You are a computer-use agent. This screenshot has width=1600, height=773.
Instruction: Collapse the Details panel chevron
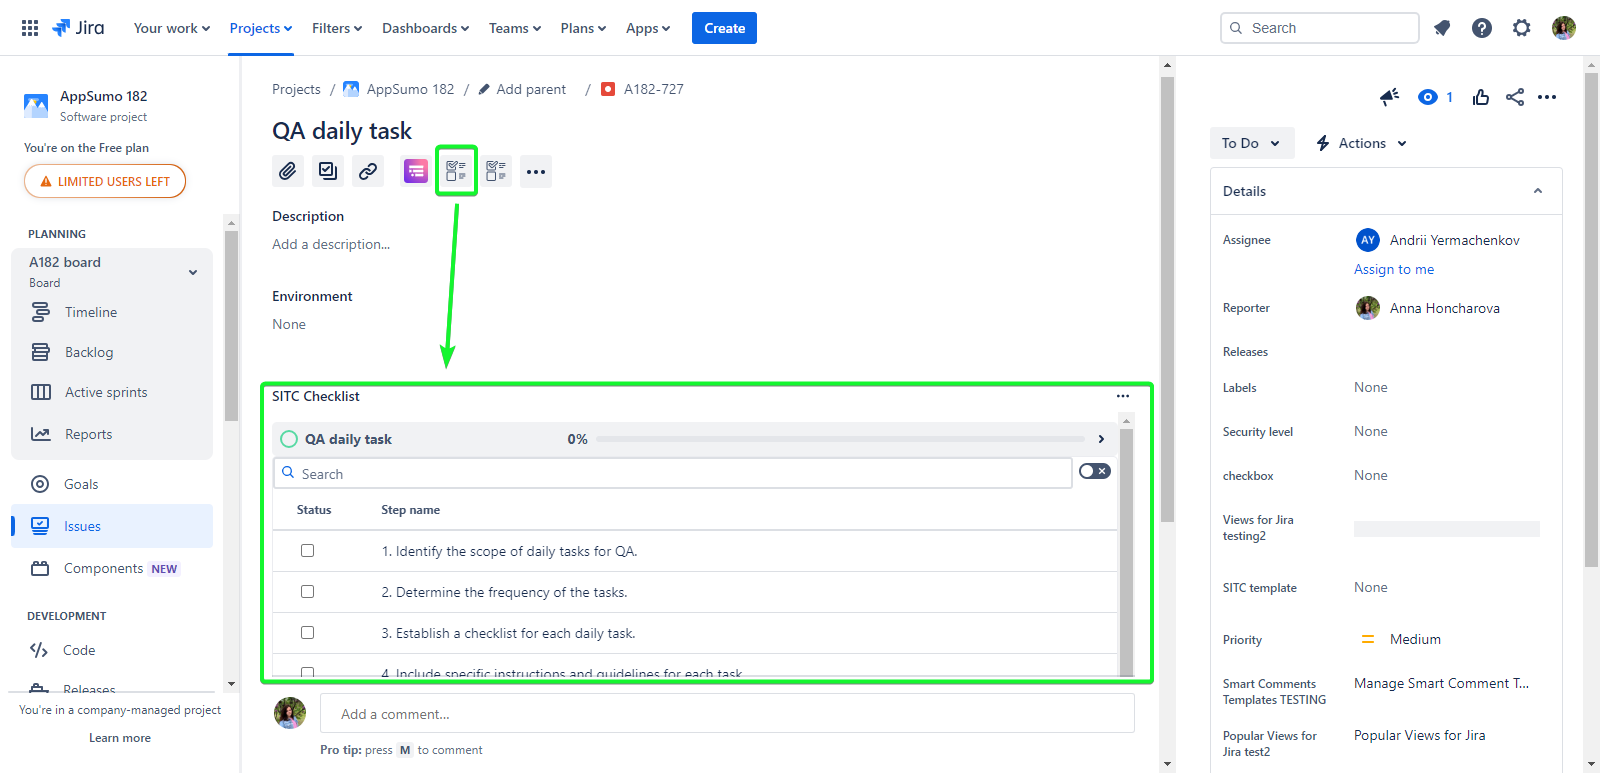[1538, 191]
